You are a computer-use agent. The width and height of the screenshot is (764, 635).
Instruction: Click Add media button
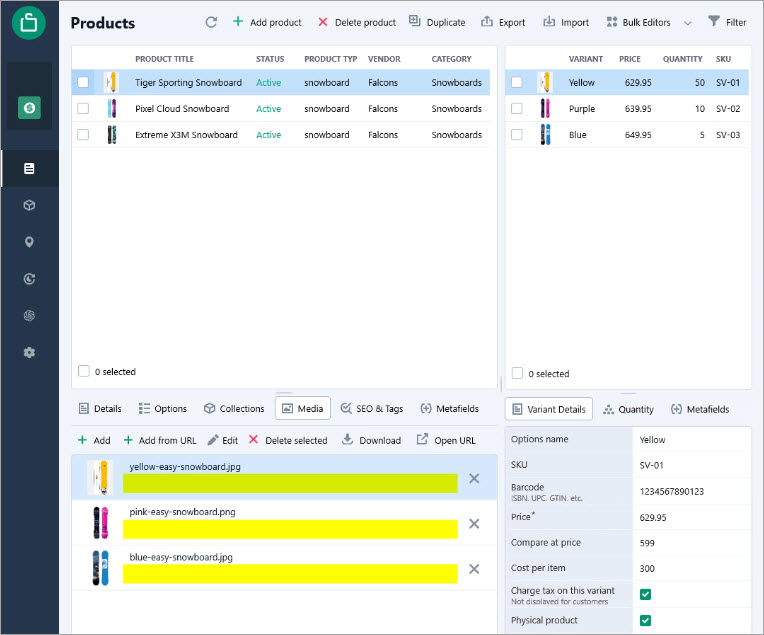(x=94, y=440)
